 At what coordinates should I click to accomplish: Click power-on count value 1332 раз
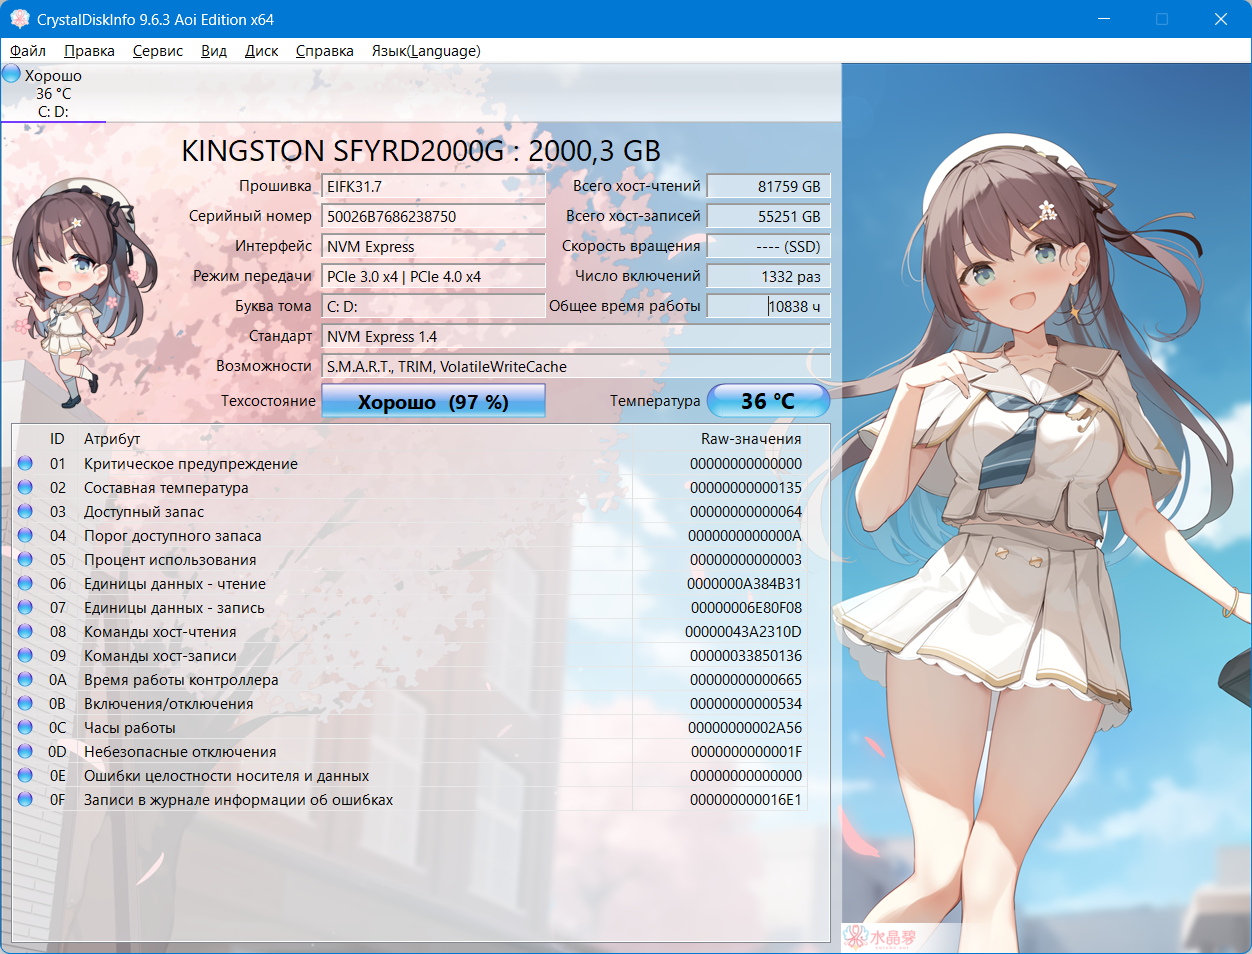(768, 276)
